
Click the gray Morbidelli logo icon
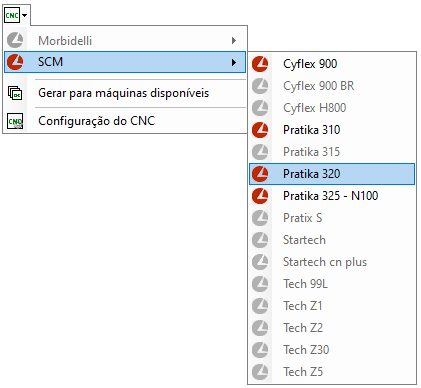[15, 40]
